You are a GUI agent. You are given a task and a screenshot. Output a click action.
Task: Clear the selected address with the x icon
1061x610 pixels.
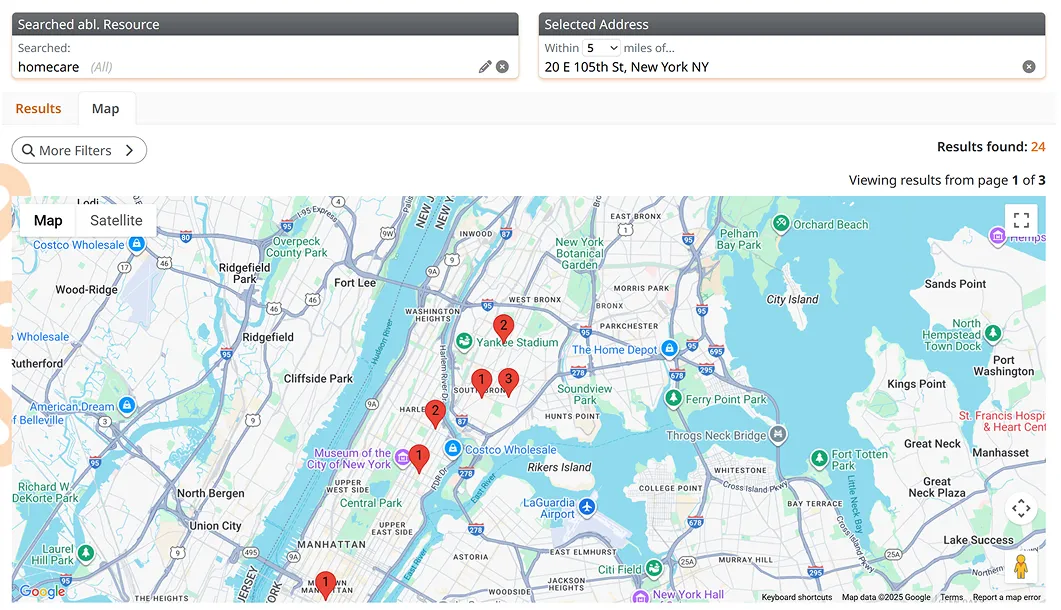pyautogui.click(x=1029, y=66)
